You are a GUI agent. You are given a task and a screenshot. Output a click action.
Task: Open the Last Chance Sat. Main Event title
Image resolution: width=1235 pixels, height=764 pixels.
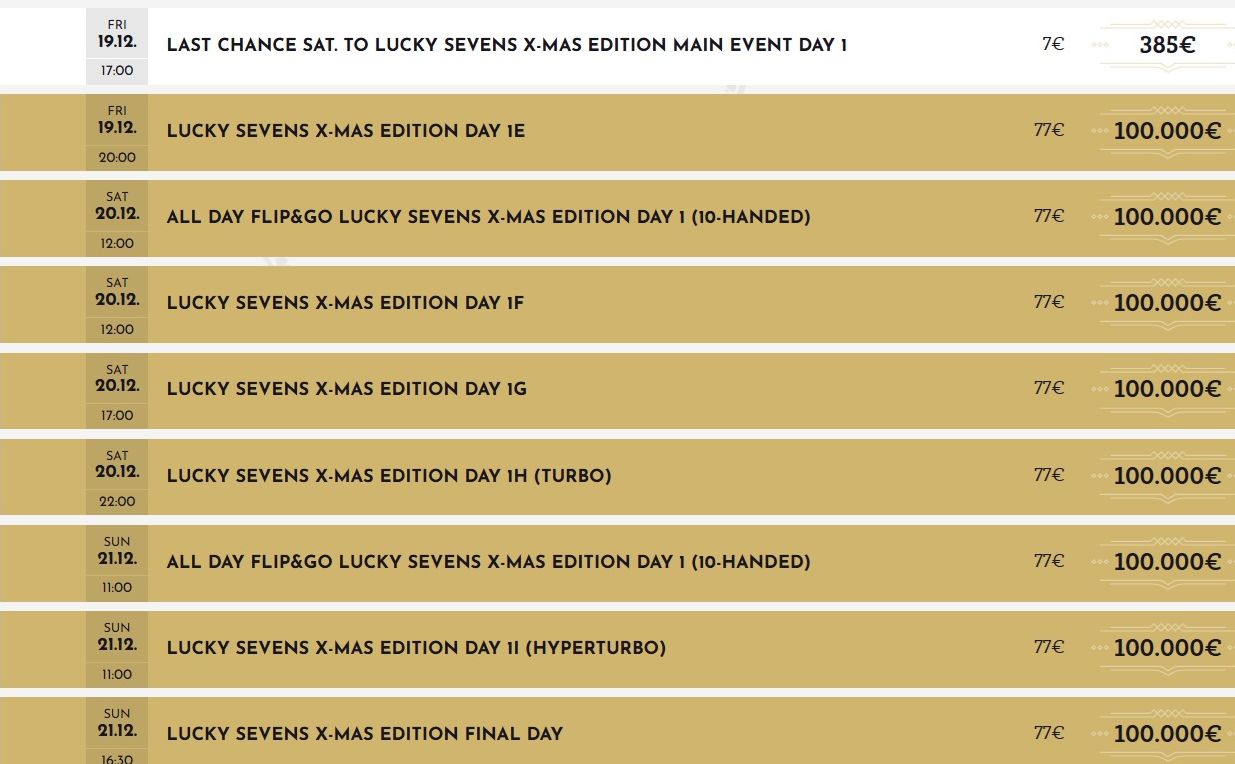pos(506,45)
